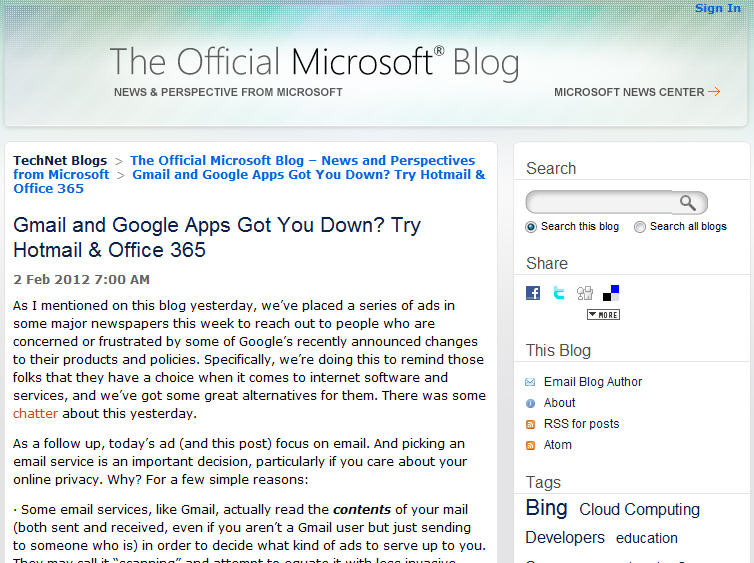The width and height of the screenshot is (754, 563).
Task: Open the Gmail and Google Apps breadcrumb link
Action: point(250,181)
